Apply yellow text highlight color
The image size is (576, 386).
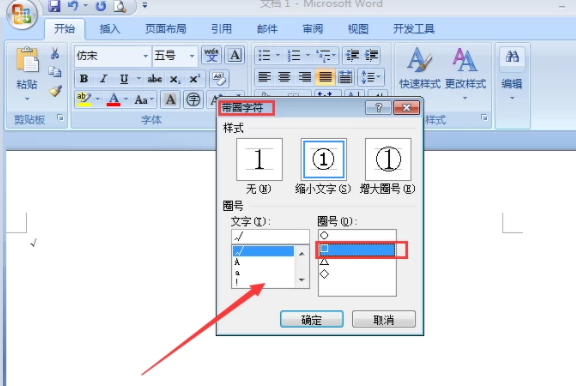[x=84, y=99]
